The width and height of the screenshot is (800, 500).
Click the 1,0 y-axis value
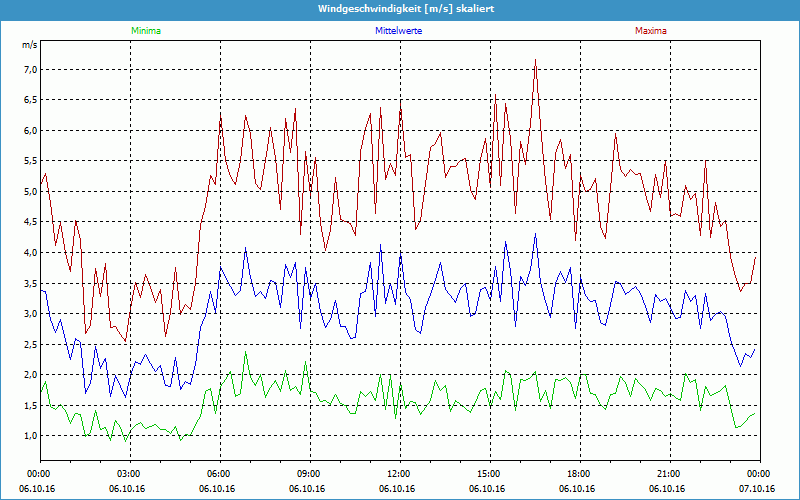pyautogui.click(x=31, y=436)
